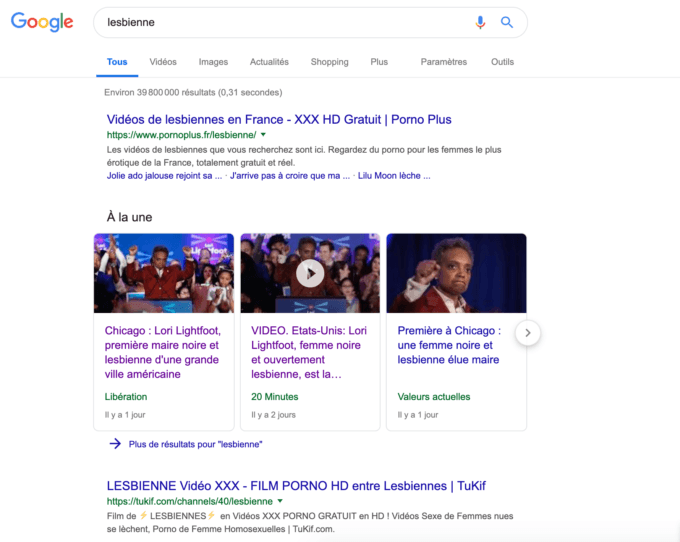The width and height of the screenshot is (680, 542).
Task: Click the arrow beside Plus de résultats
Action: [x=115, y=444]
